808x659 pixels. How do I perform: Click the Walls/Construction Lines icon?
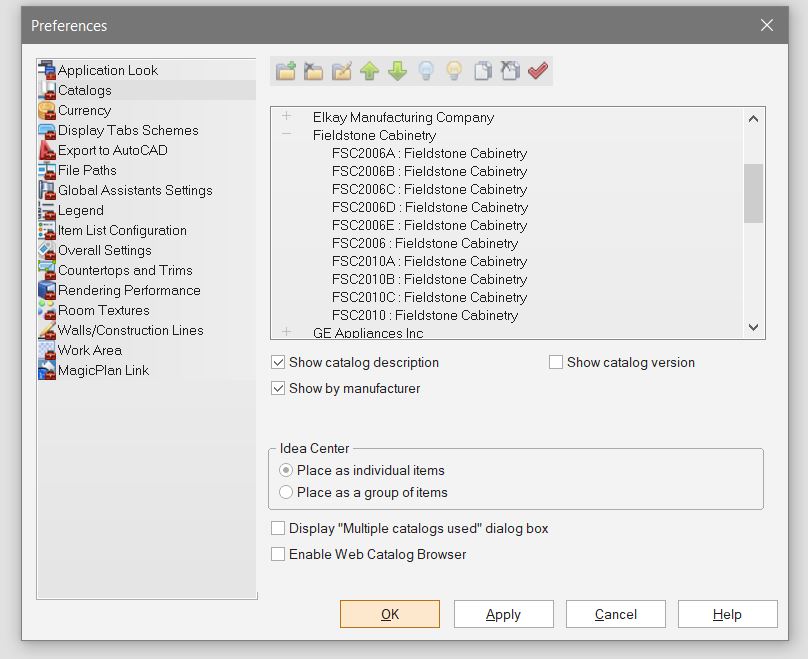[47, 330]
